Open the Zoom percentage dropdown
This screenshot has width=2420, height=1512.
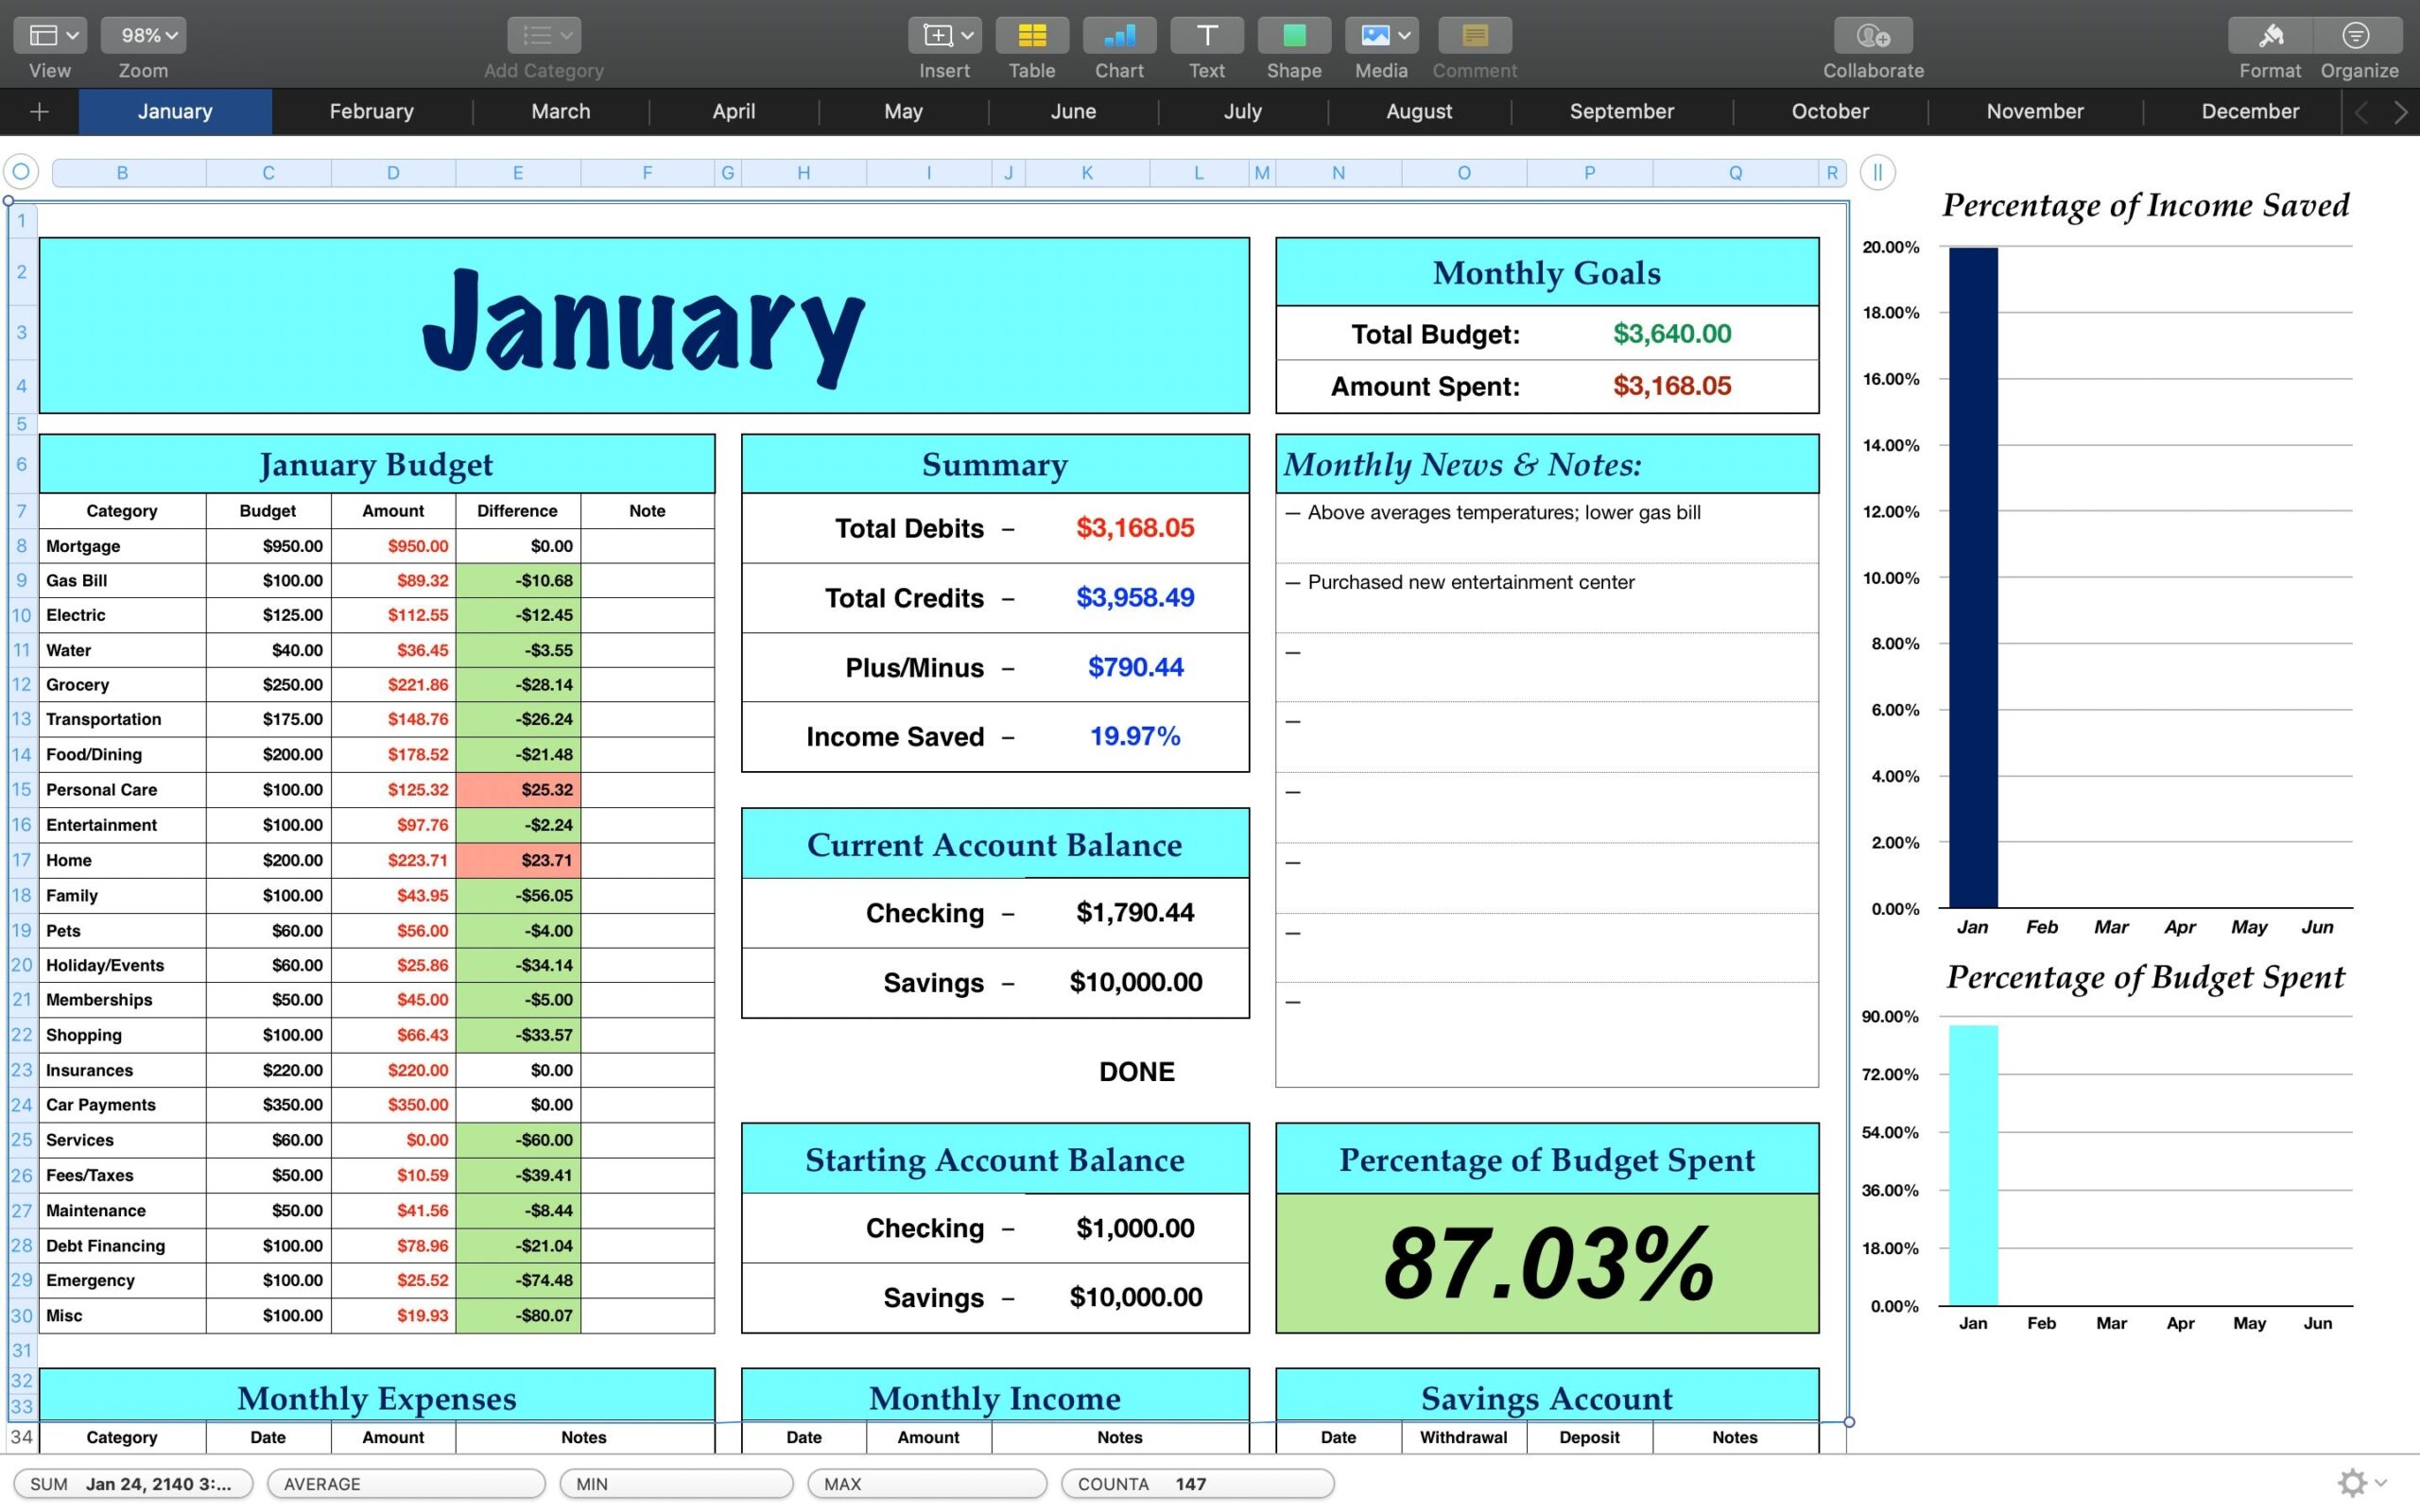(143, 34)
